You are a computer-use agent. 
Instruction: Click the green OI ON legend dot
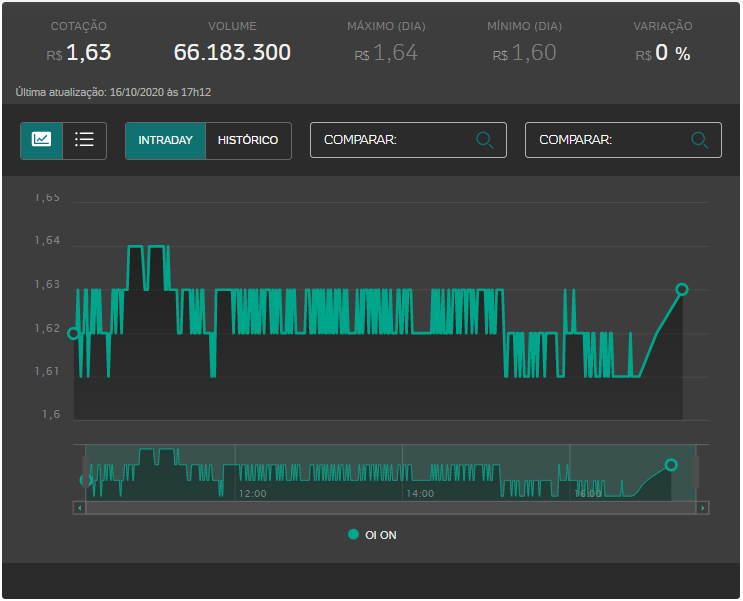click(x=353, y=535)
